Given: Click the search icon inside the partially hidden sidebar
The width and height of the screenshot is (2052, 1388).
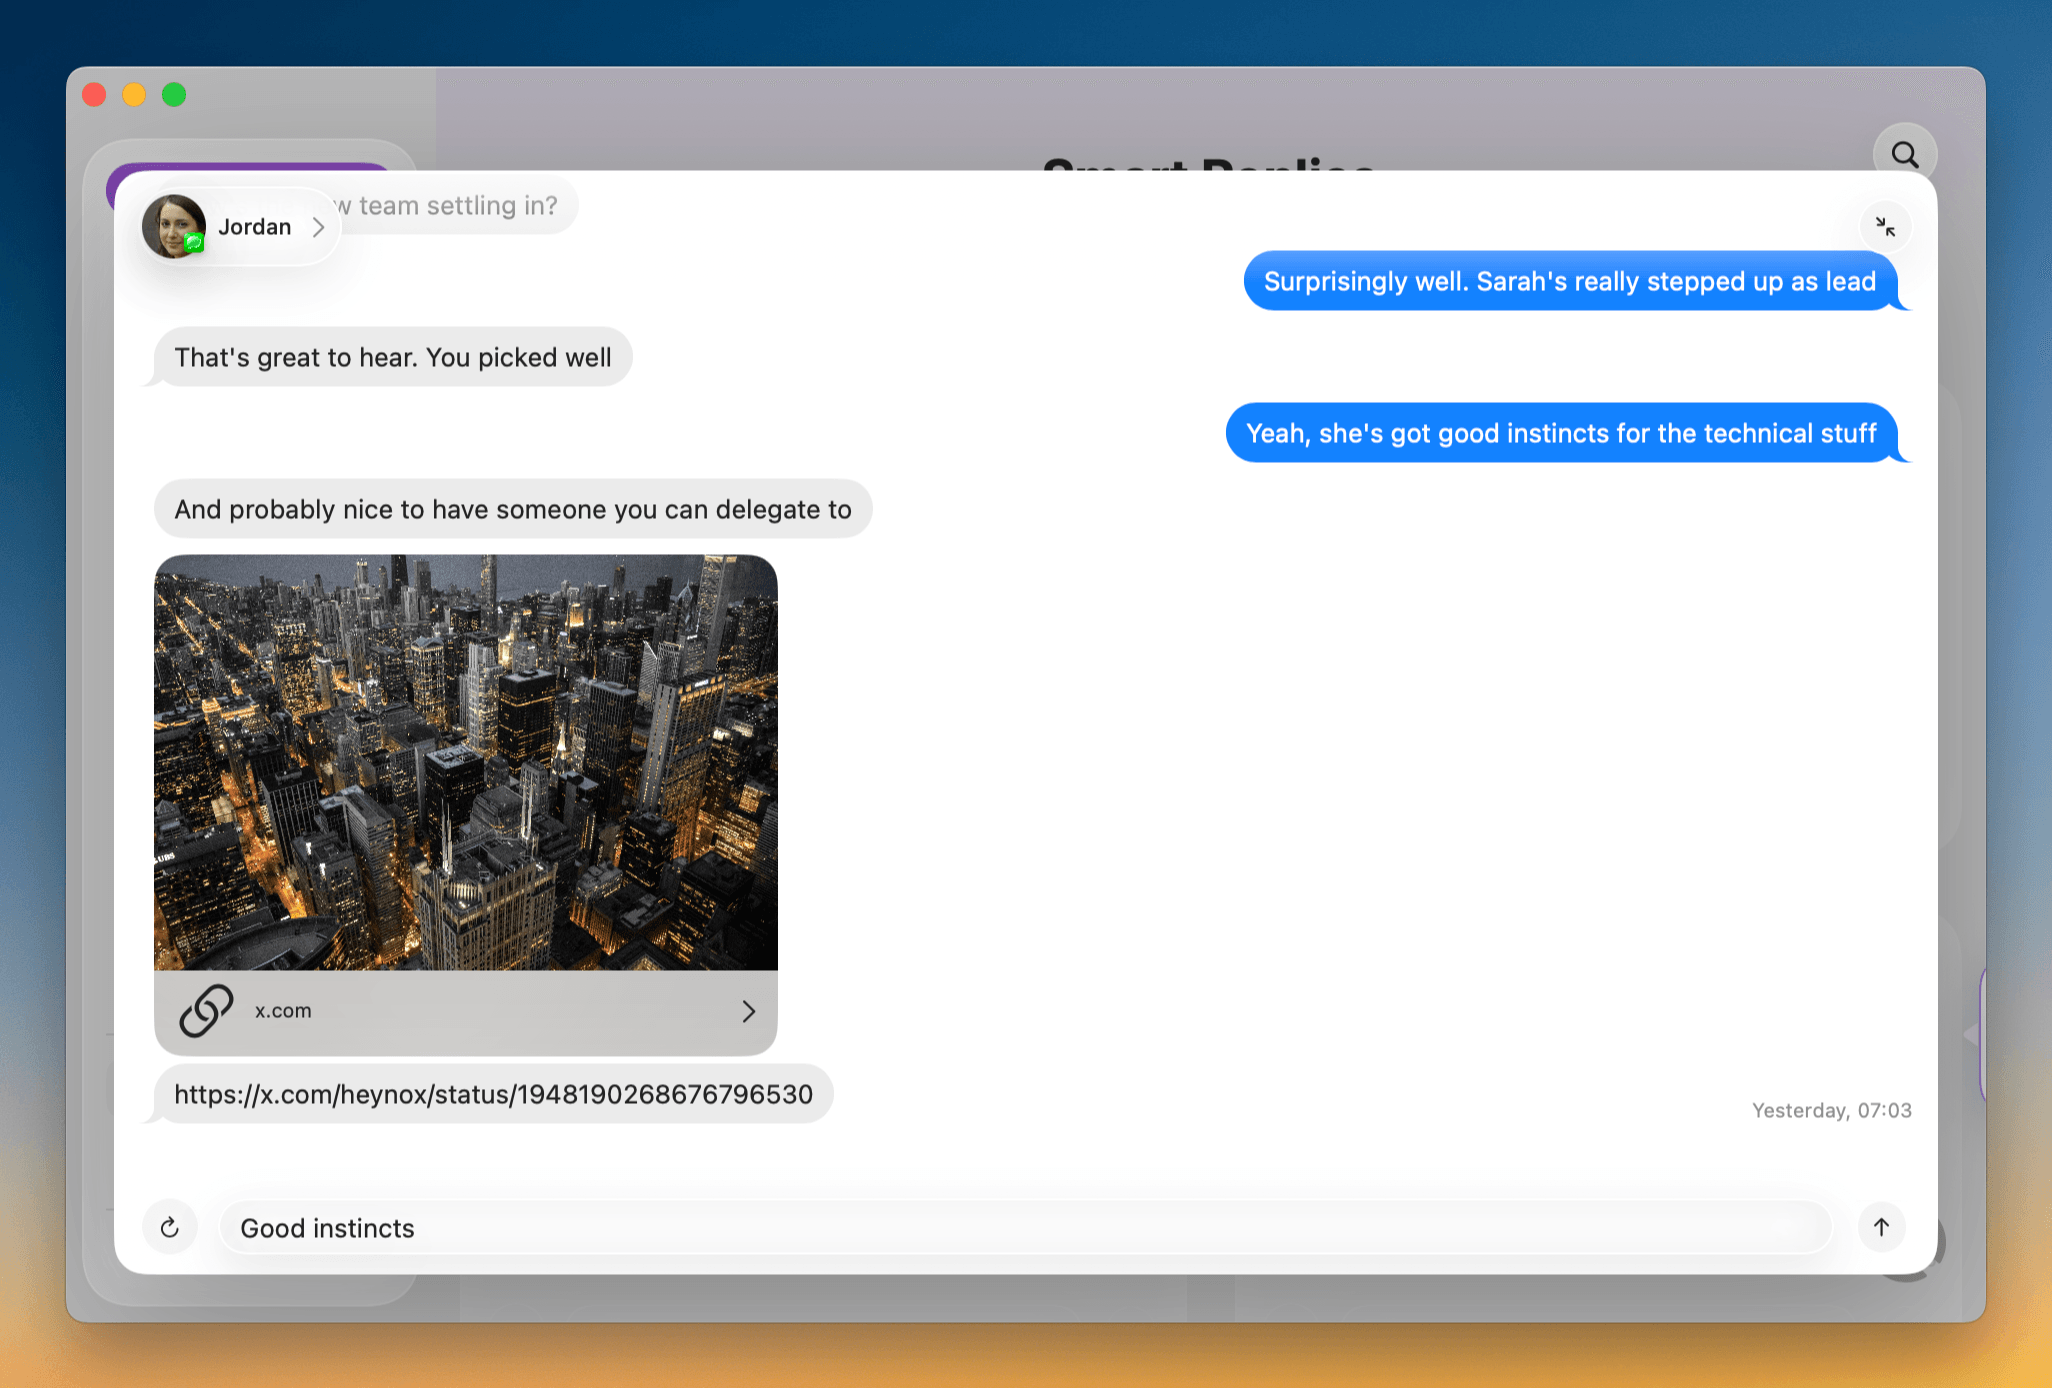Looking at the screenshot, I should click(x=1904, y=153).
